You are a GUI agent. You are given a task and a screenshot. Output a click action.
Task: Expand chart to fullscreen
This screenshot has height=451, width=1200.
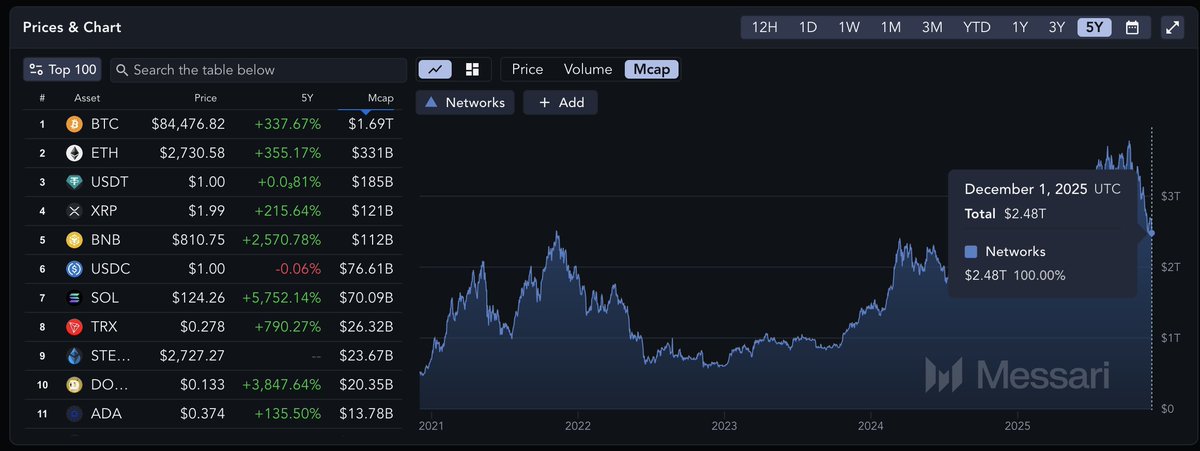tap(1172, 27)
